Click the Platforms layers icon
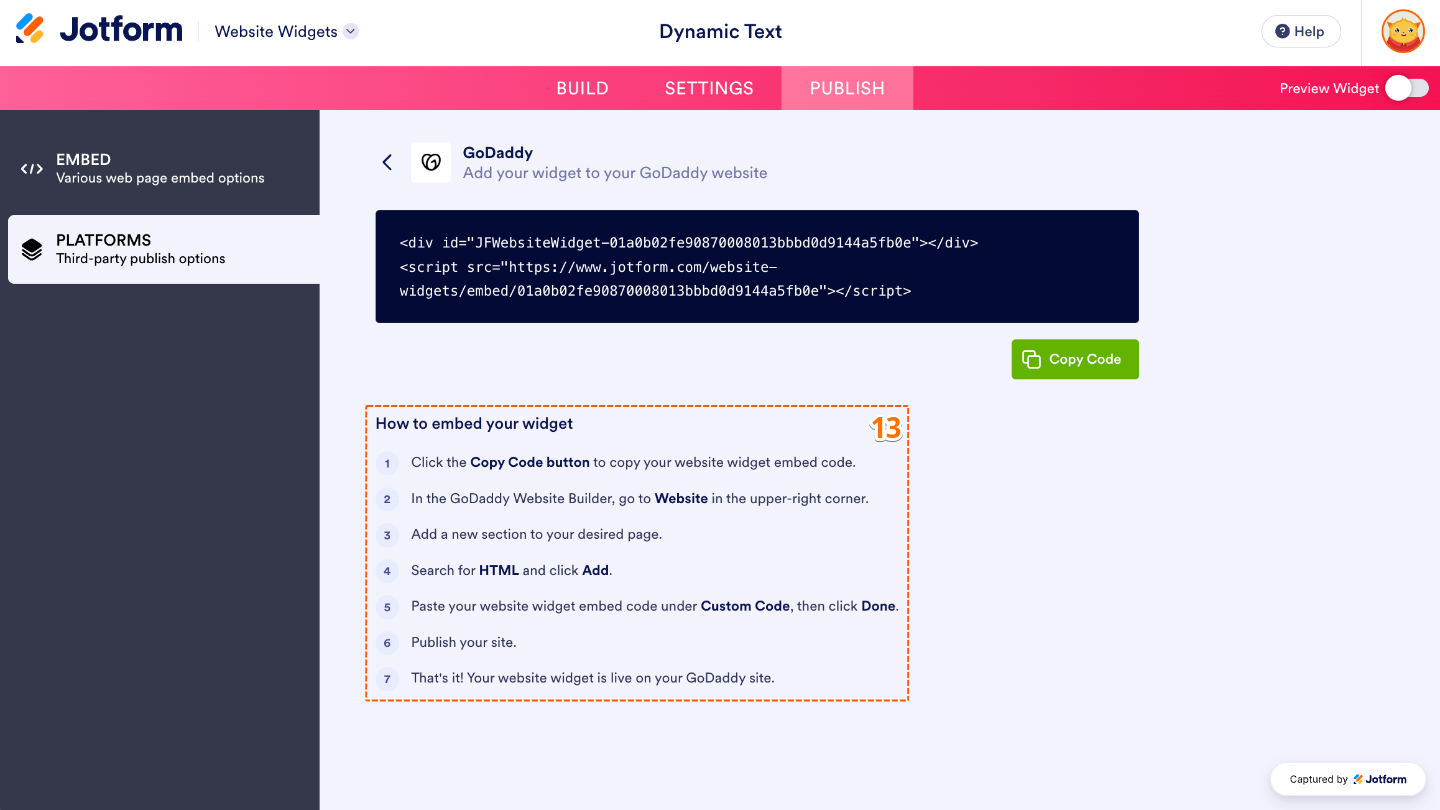This screenshot has height=810, width=1440. (32, 250)
